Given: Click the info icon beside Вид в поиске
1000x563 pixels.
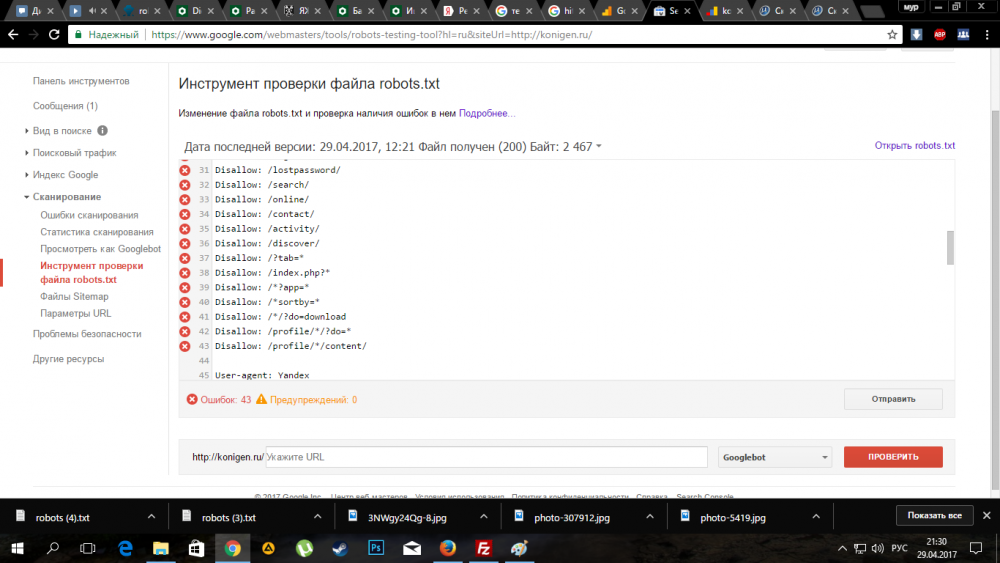Looking at the screenshot, I should click(102, 131).
